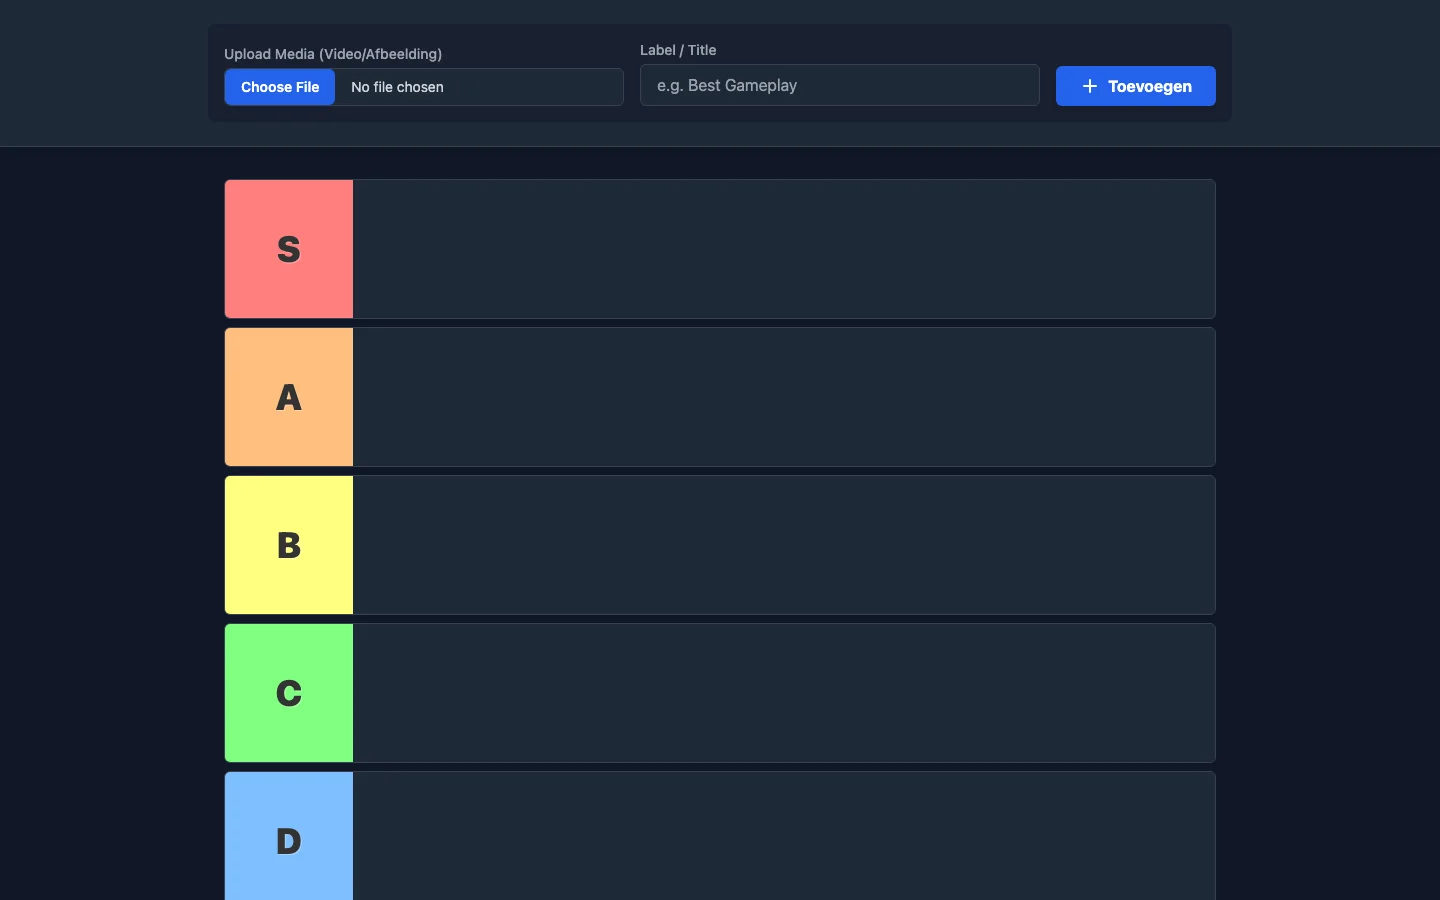1440x900 pixels.
Task: Click the Toevoegen add button
Action: click(x=1136, y=86)
